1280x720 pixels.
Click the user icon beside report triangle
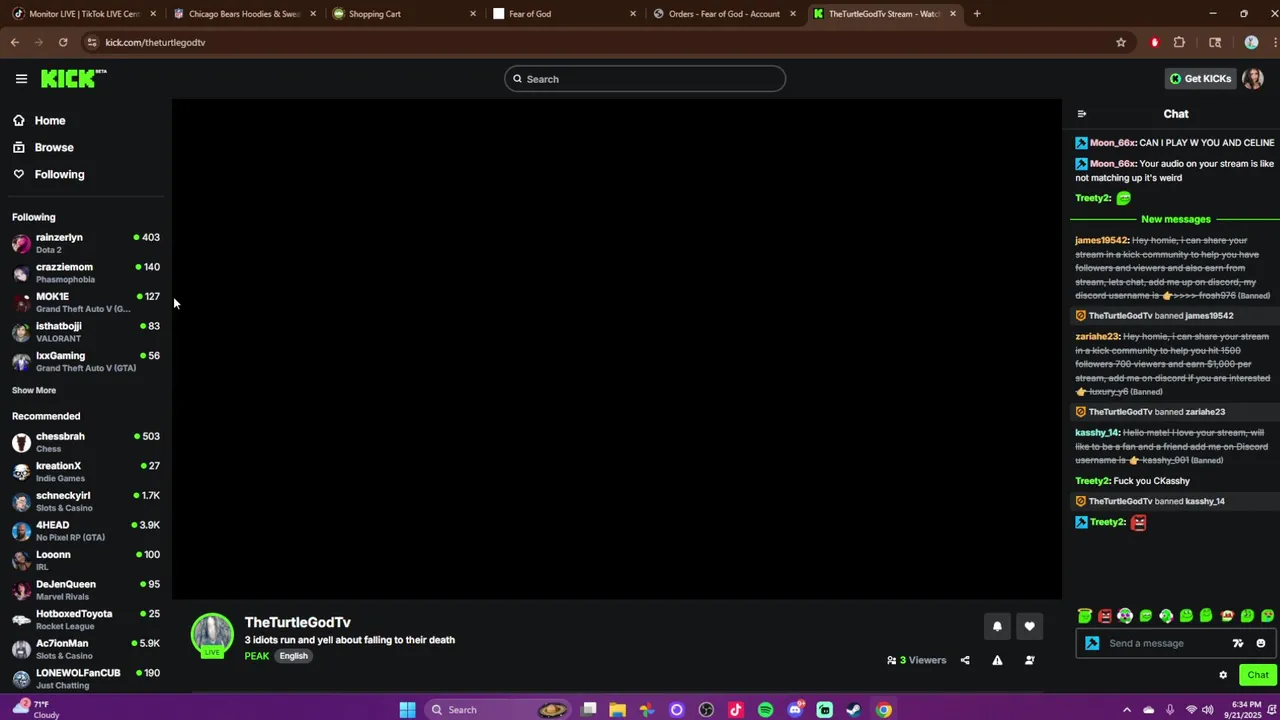pyautogui.click(x=1029, y=660)
